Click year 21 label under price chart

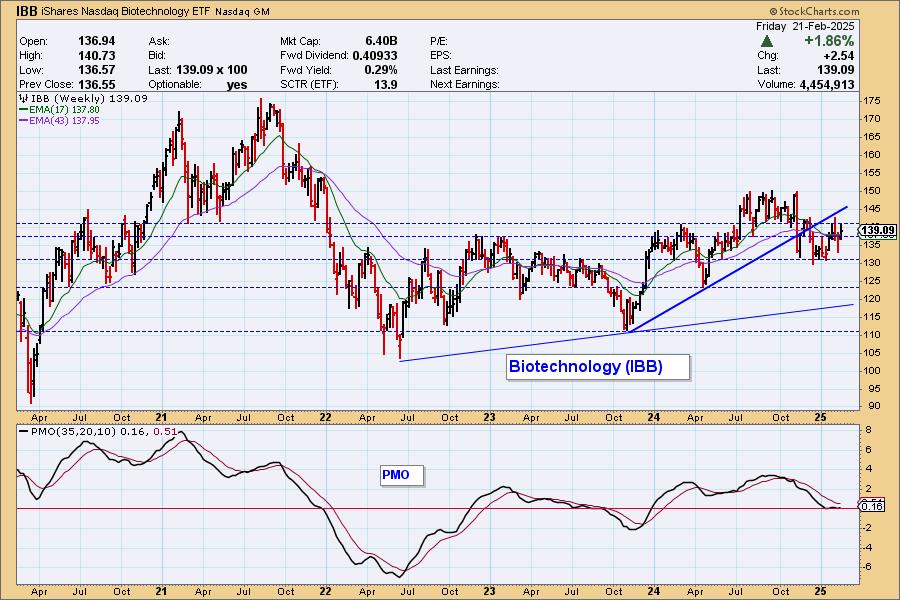[161, 417]
